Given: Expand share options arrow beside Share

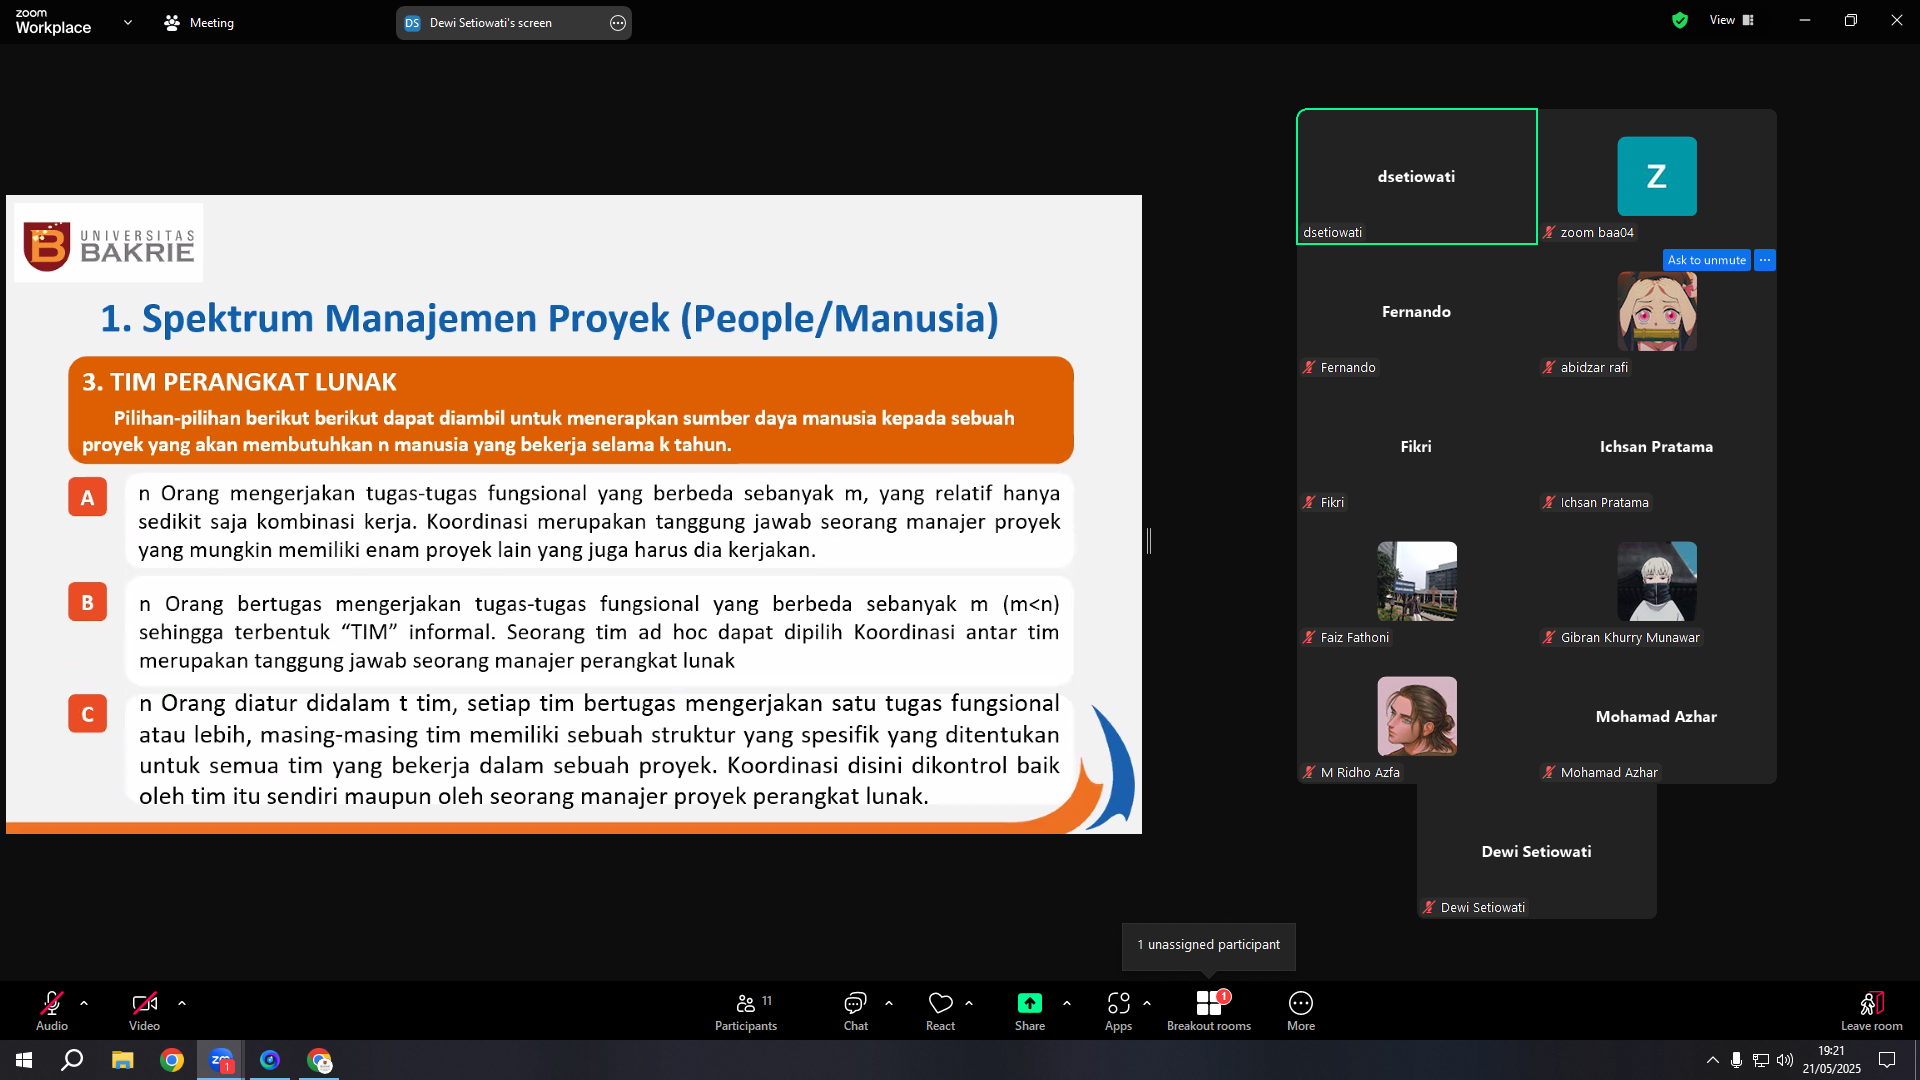Looking at the screenshot, I should pyautogui.click(x=1067, y=1003).
